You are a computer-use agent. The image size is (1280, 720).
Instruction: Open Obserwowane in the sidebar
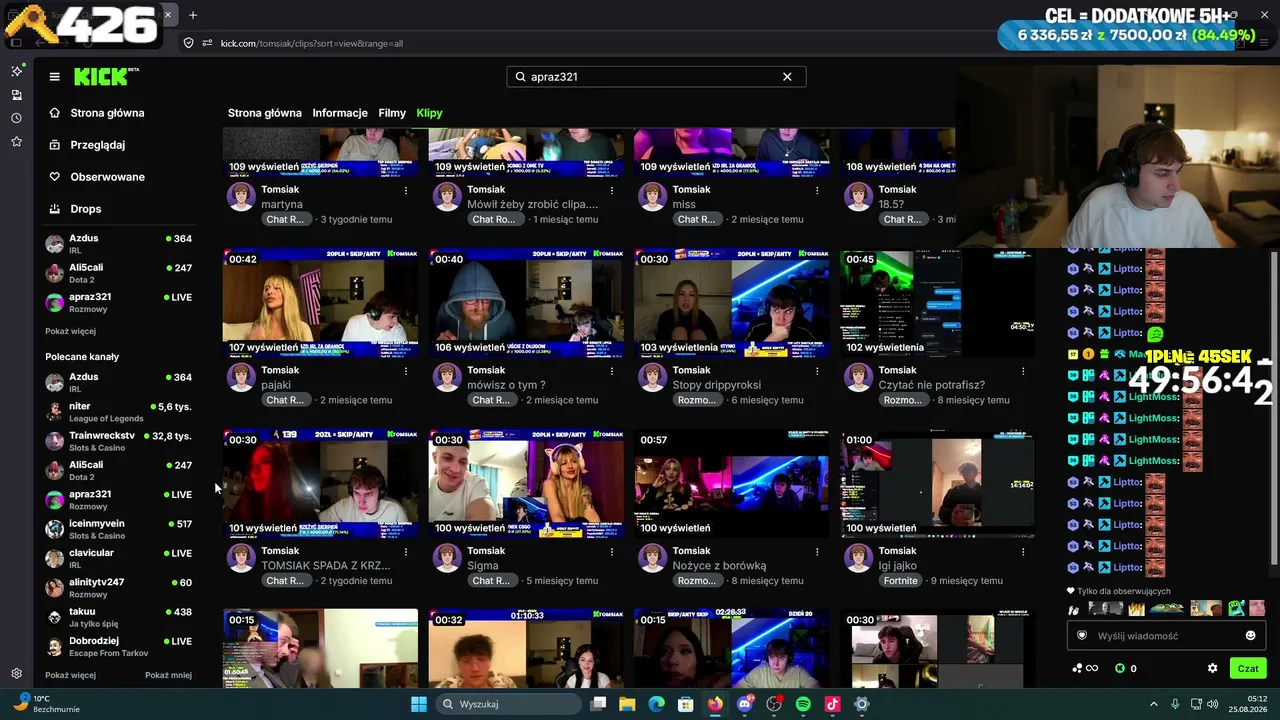pos(97,177)
